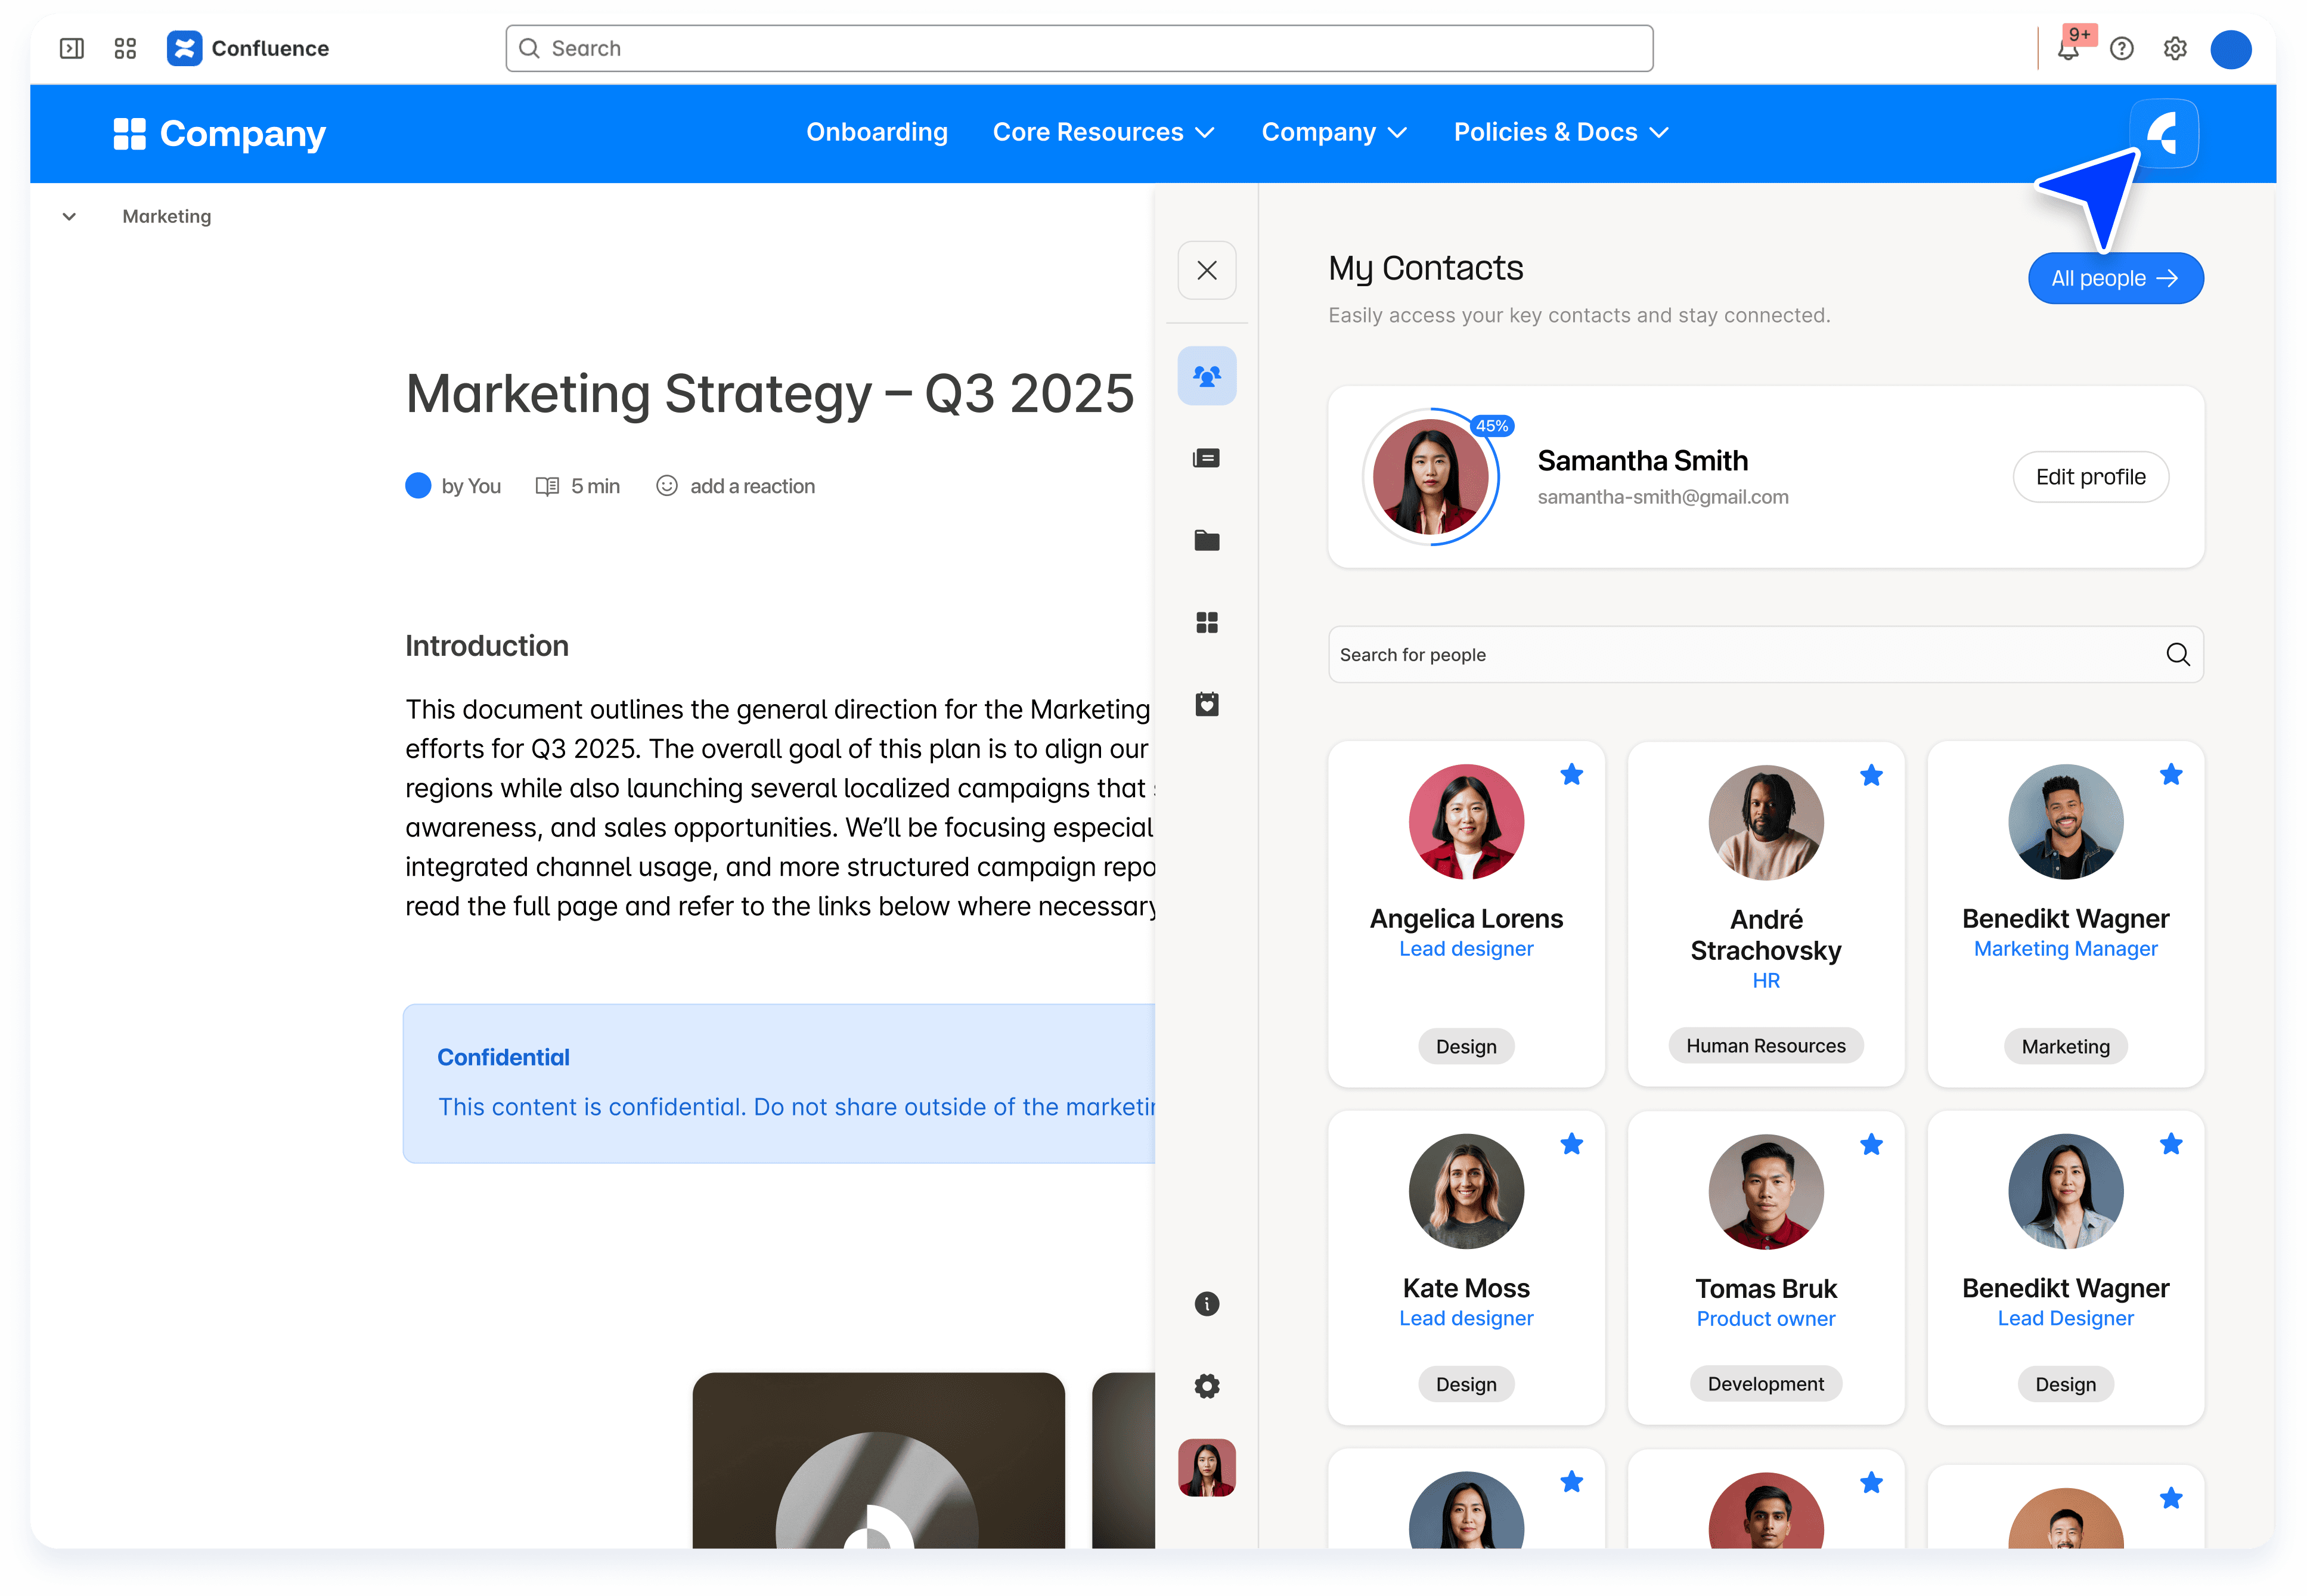Open the Company navigation menu
Image resolution: width=2307 pixels, height=1596 pixels.
tap(1333, 132)
